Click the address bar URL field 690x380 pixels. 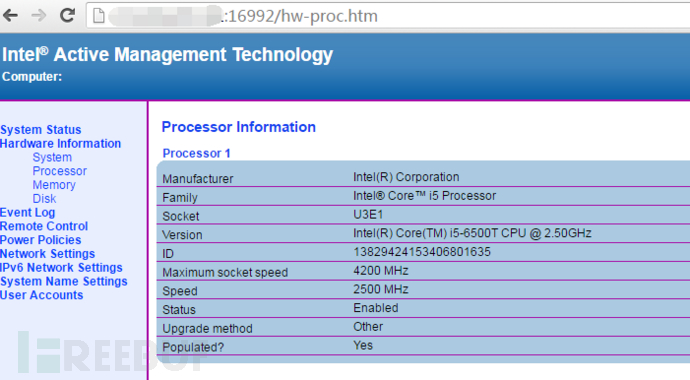click(388, 16)
